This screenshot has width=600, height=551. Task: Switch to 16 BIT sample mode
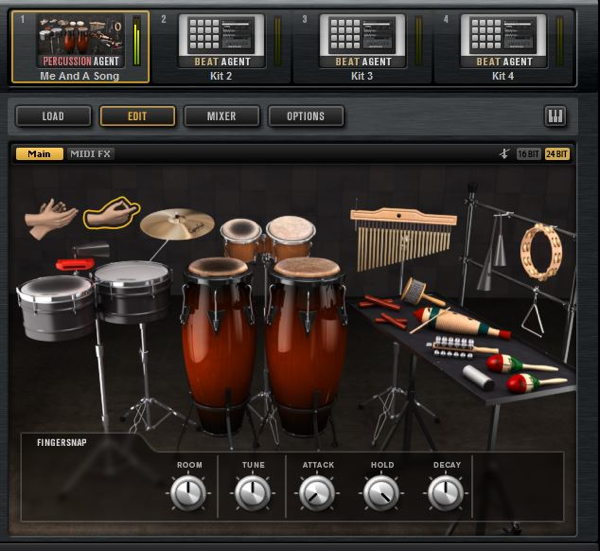point(528,154)
